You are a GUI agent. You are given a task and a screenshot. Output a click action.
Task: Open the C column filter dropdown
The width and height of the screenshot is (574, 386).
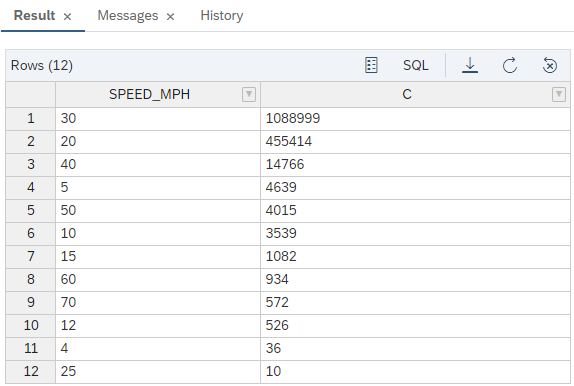point(559,94)
